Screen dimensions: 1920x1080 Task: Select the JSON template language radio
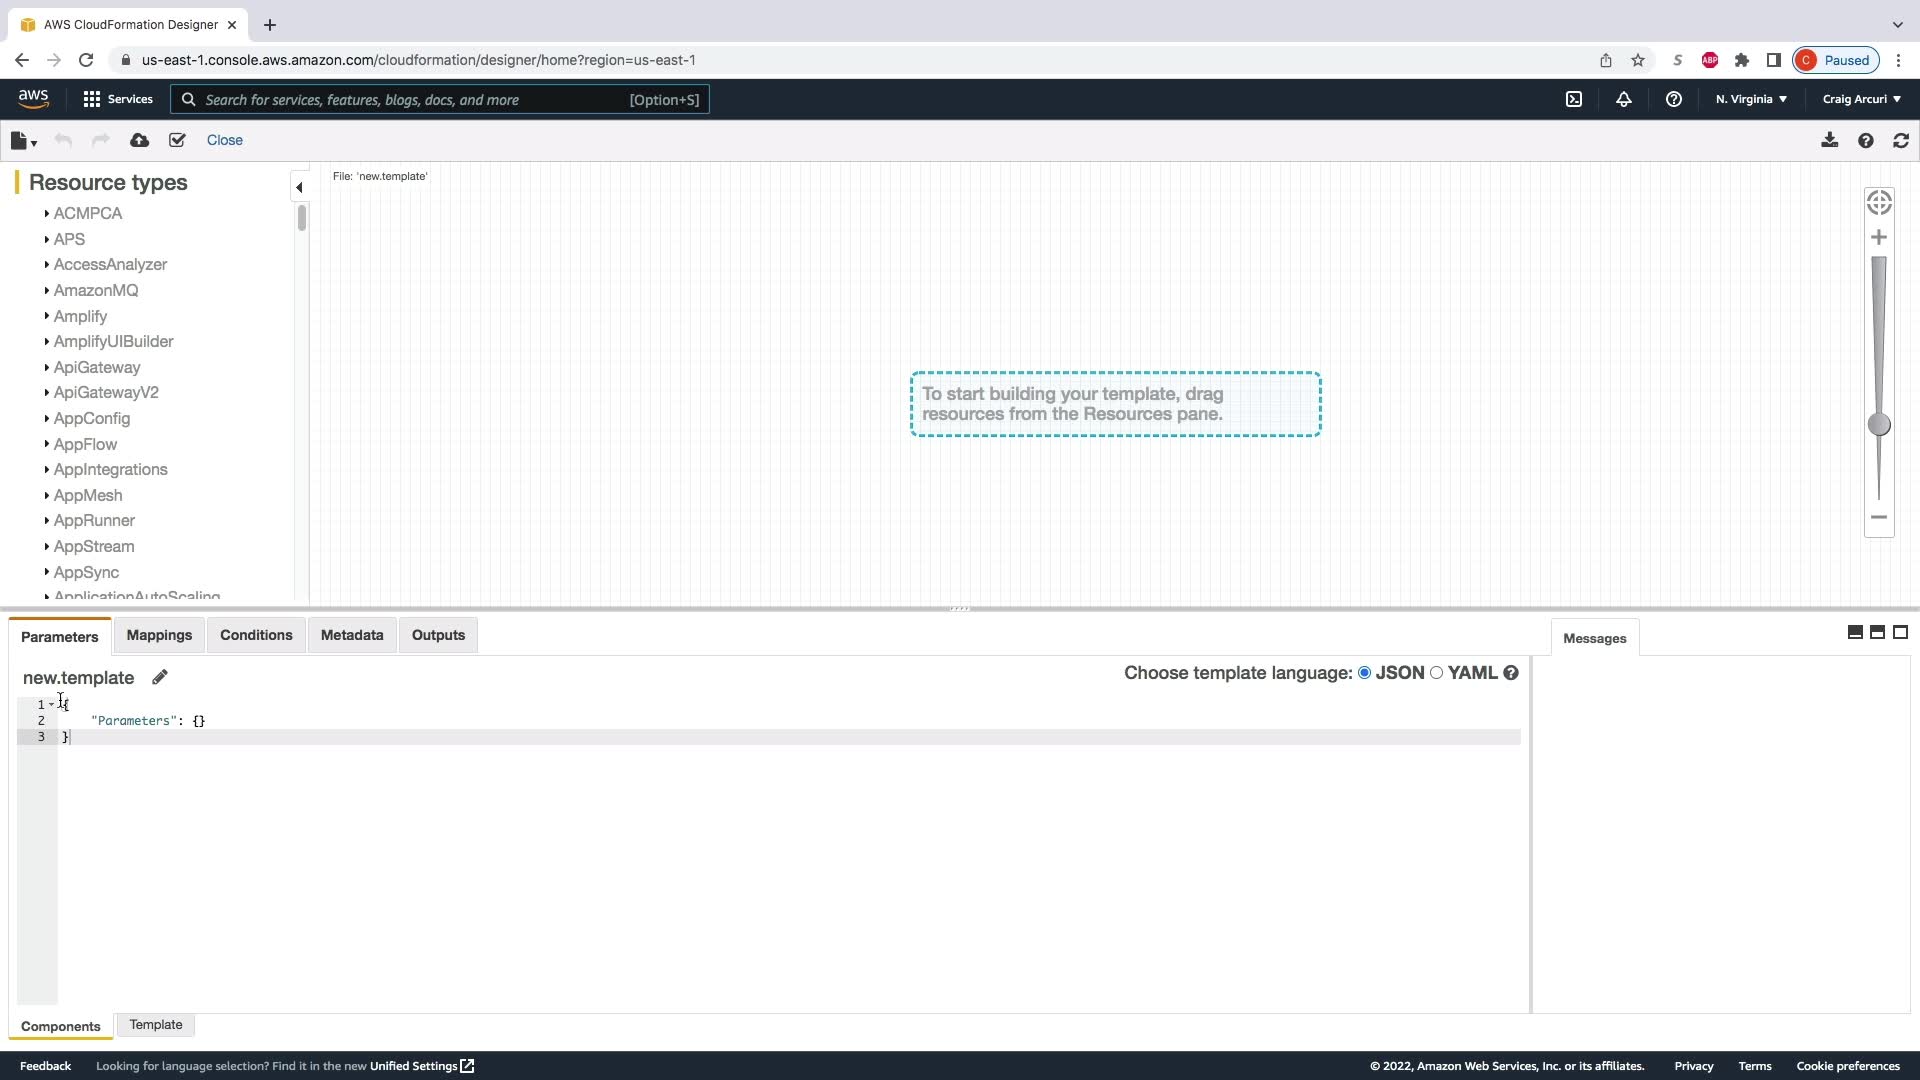click(x=1364, y=673)
